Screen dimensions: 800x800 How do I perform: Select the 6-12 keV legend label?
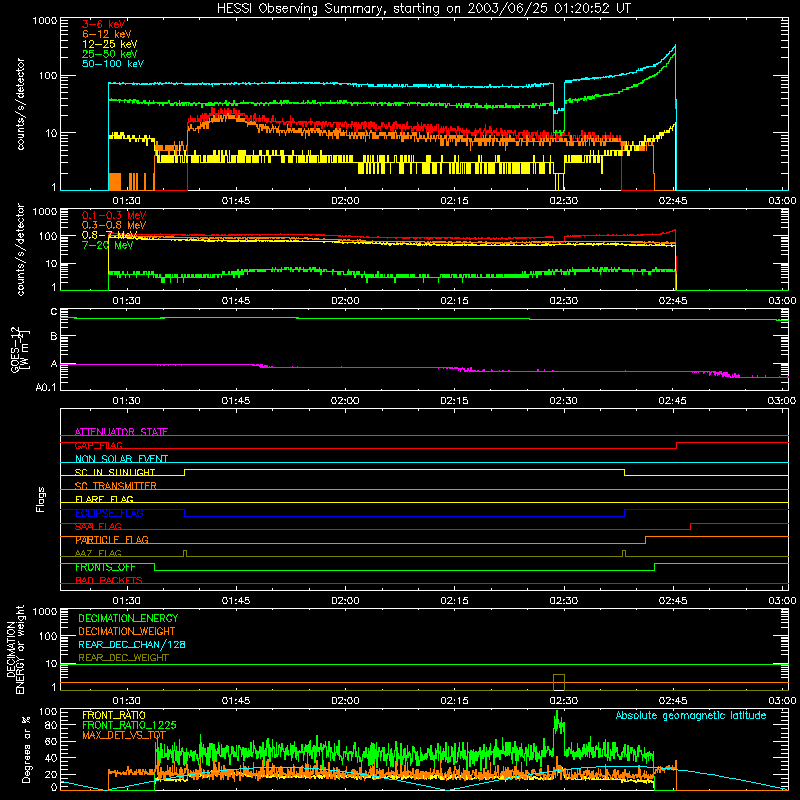coord(107,34)
